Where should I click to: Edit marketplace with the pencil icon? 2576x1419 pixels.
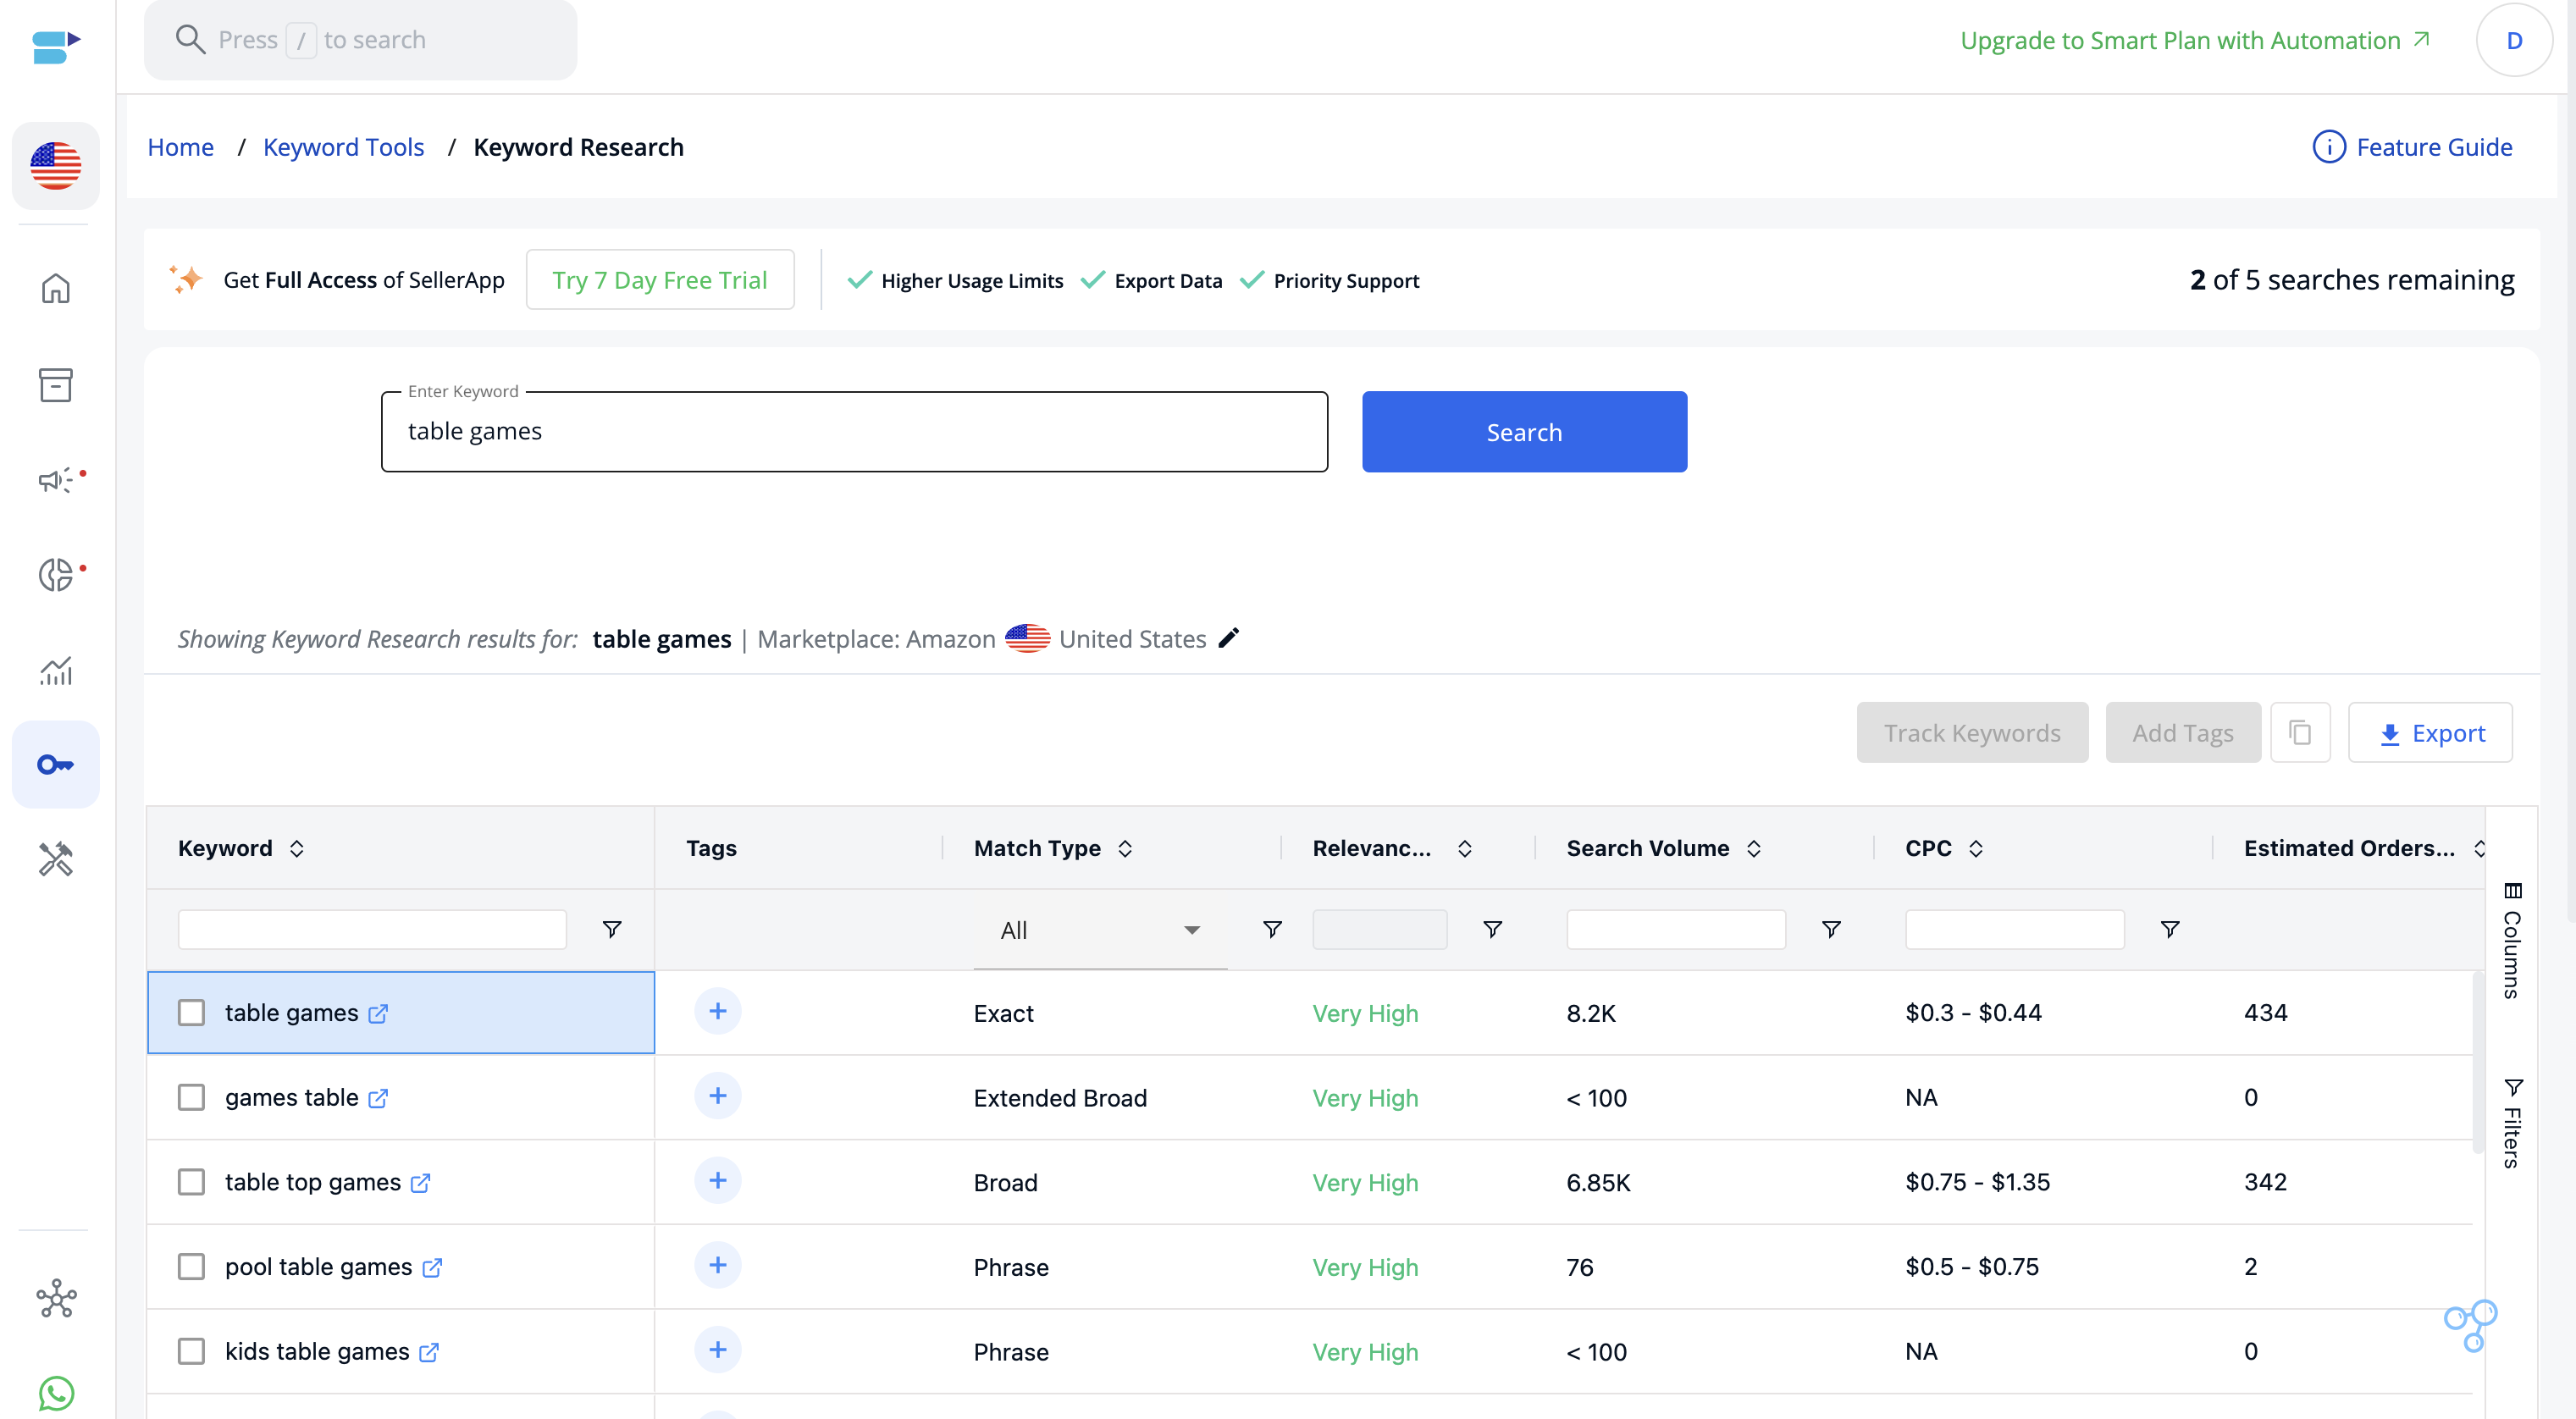pos(1229,638)
